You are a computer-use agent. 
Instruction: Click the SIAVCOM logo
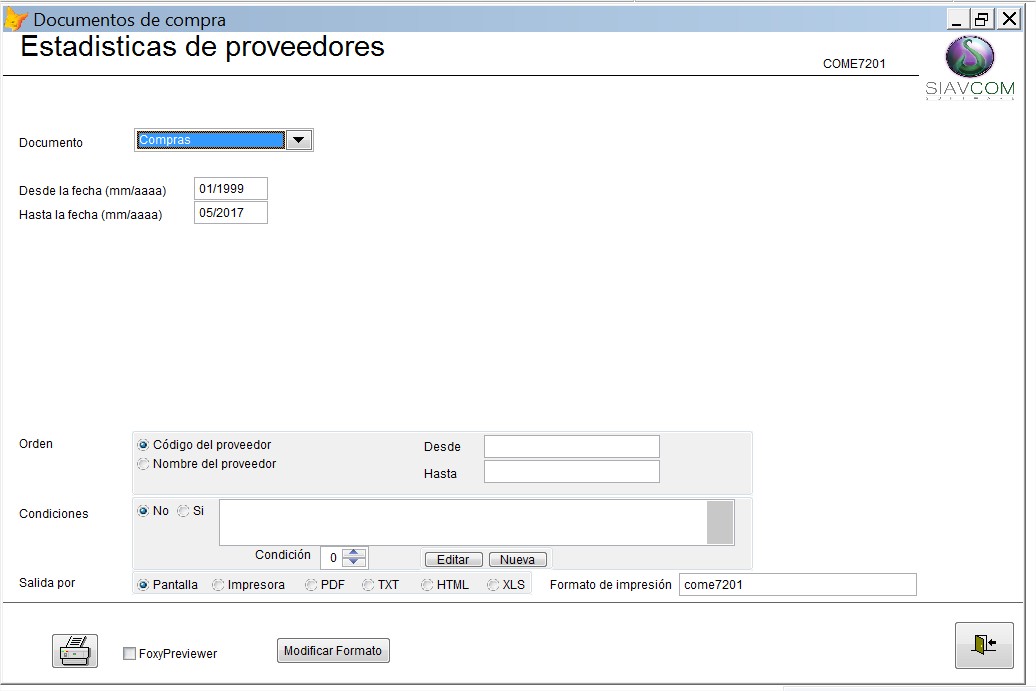click(969, 67)
